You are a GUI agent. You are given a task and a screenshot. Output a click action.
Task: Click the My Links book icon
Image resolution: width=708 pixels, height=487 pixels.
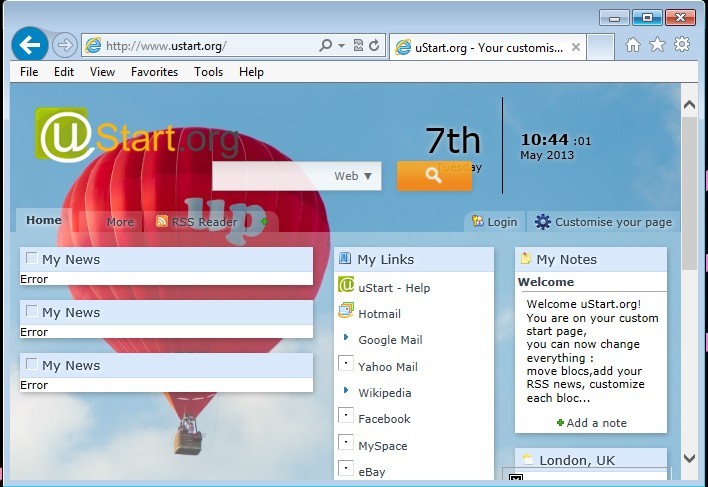(x=345, y=258)
